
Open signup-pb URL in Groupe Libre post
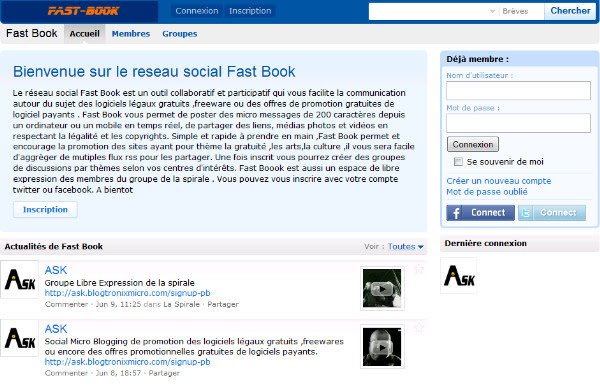pyautogui.click(x=127, y=293)
